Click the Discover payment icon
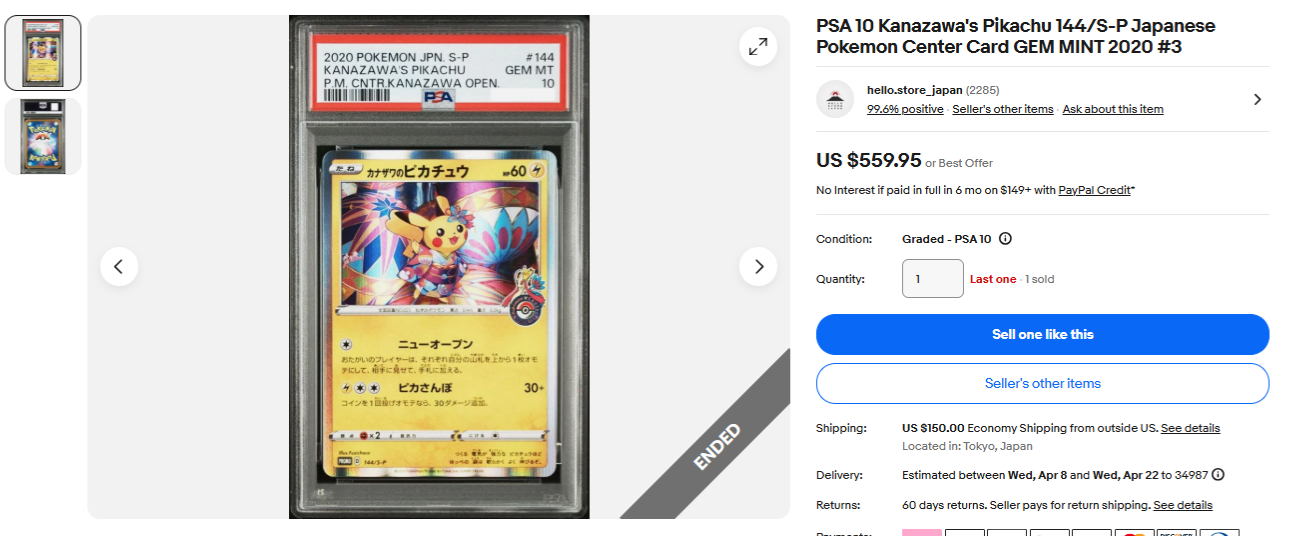The height and width of the screenshot is (536, 1296). tap(1177, 533)
